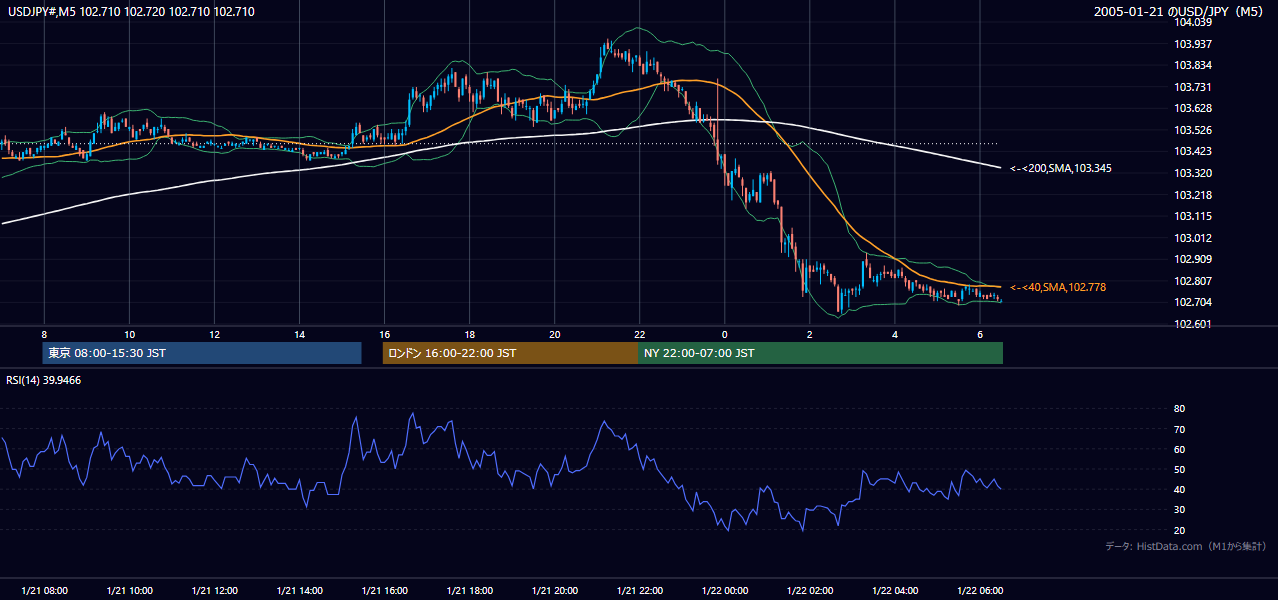Image resolution: width=1278 pixels, height=600 pixels.
Task: Click price axis value 103.731
Action: [x=1193, y=87]
